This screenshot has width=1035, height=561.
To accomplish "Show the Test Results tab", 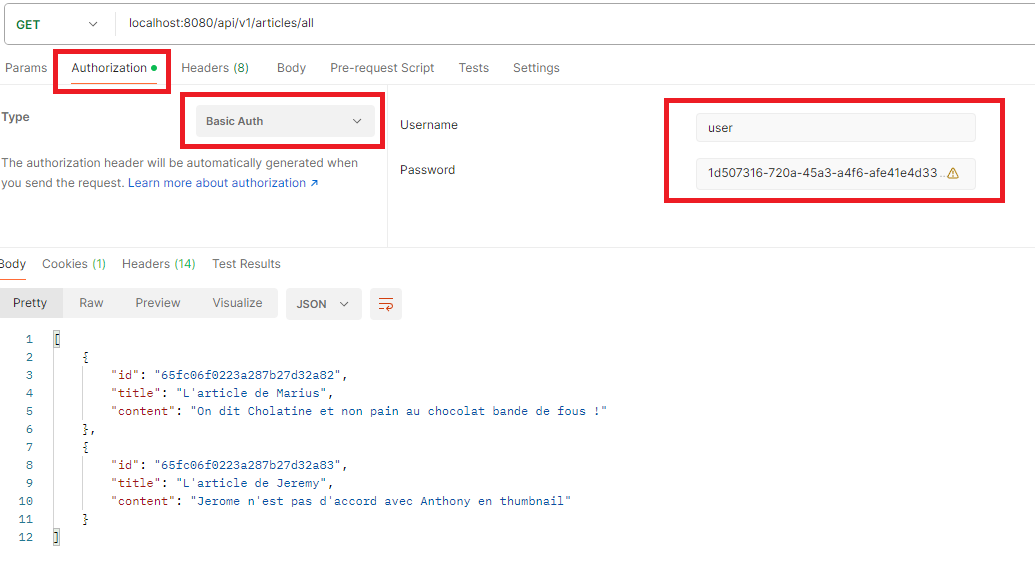I will click(246, 264).
